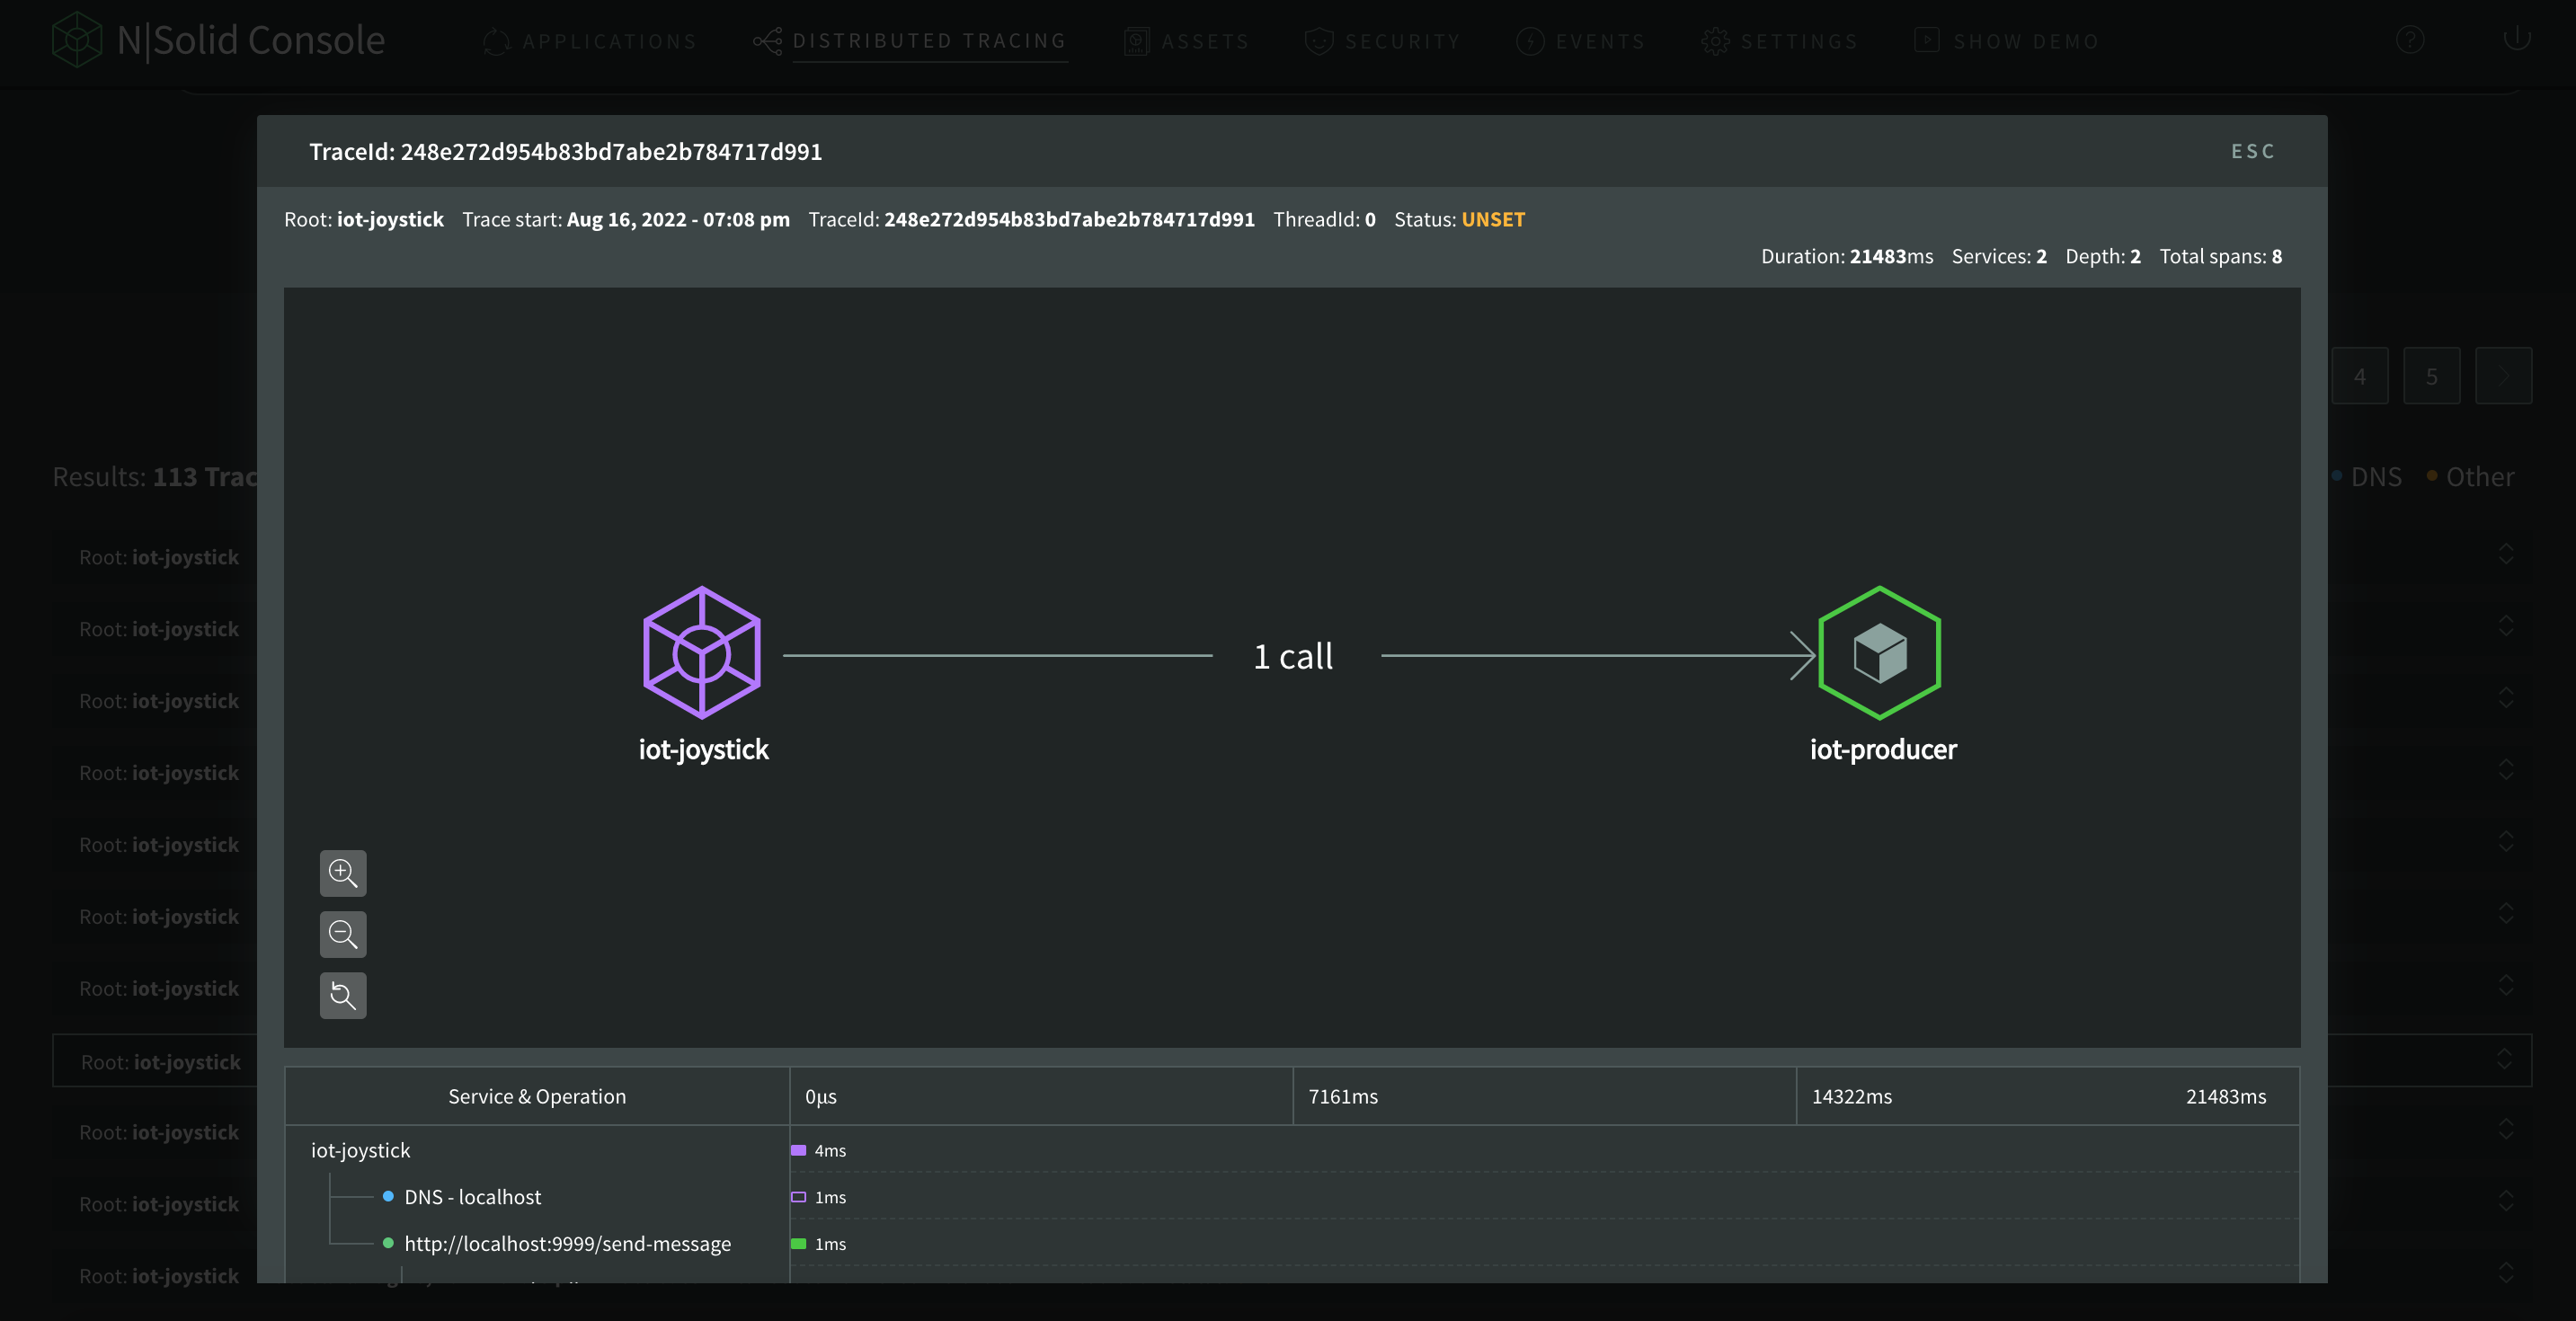Select the purple iot-joystick service node

tap(702, 653)
